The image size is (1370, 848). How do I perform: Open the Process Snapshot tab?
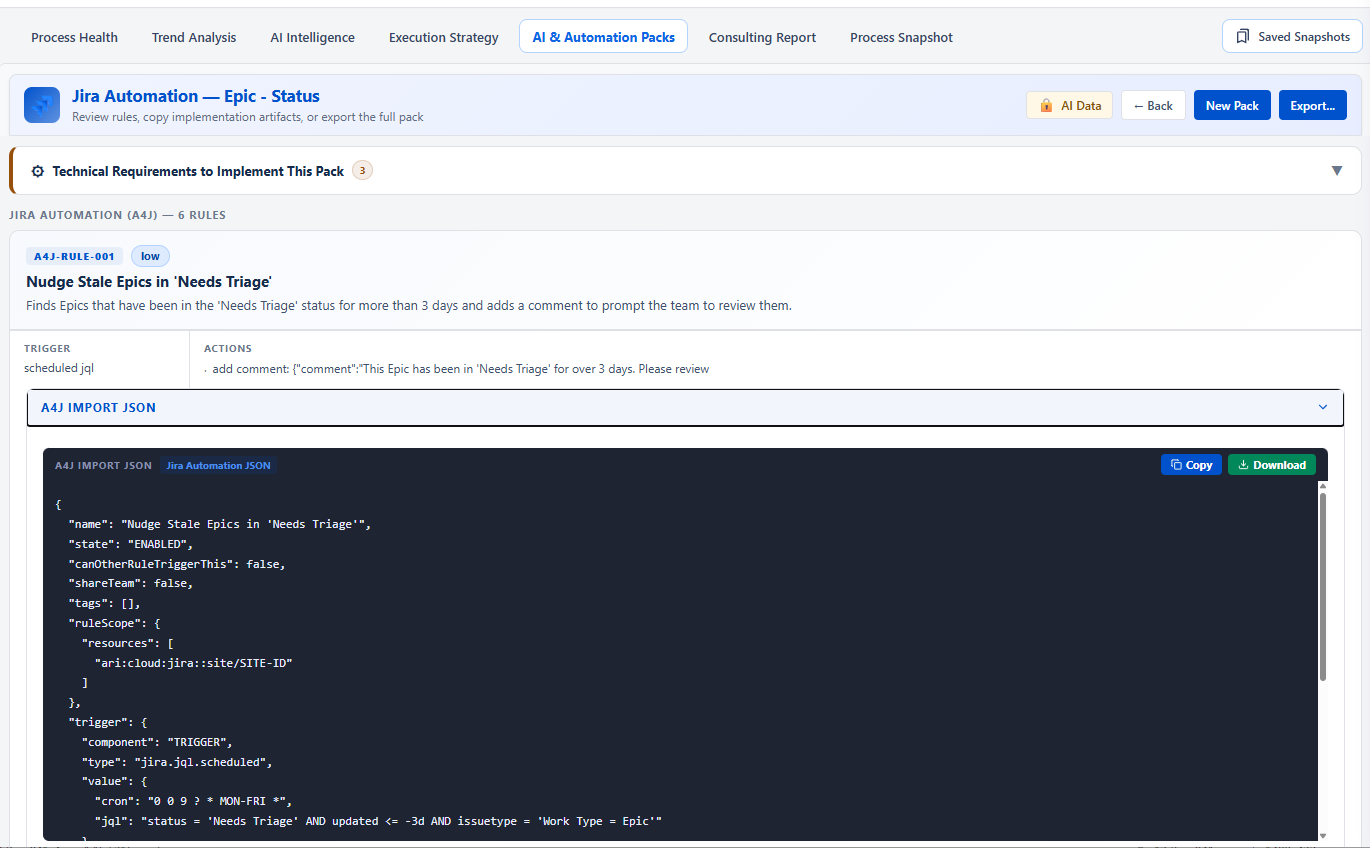[901, 37]
